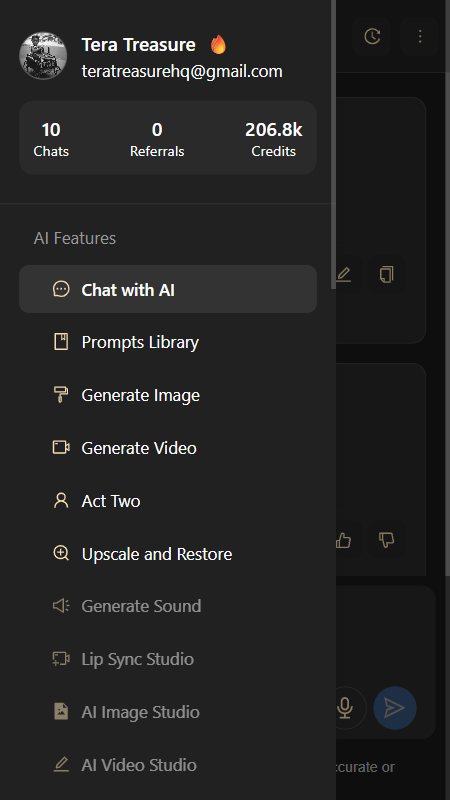The image size is (450, 800).
Task: Open AI Video Studio entry
Action: 168,765
